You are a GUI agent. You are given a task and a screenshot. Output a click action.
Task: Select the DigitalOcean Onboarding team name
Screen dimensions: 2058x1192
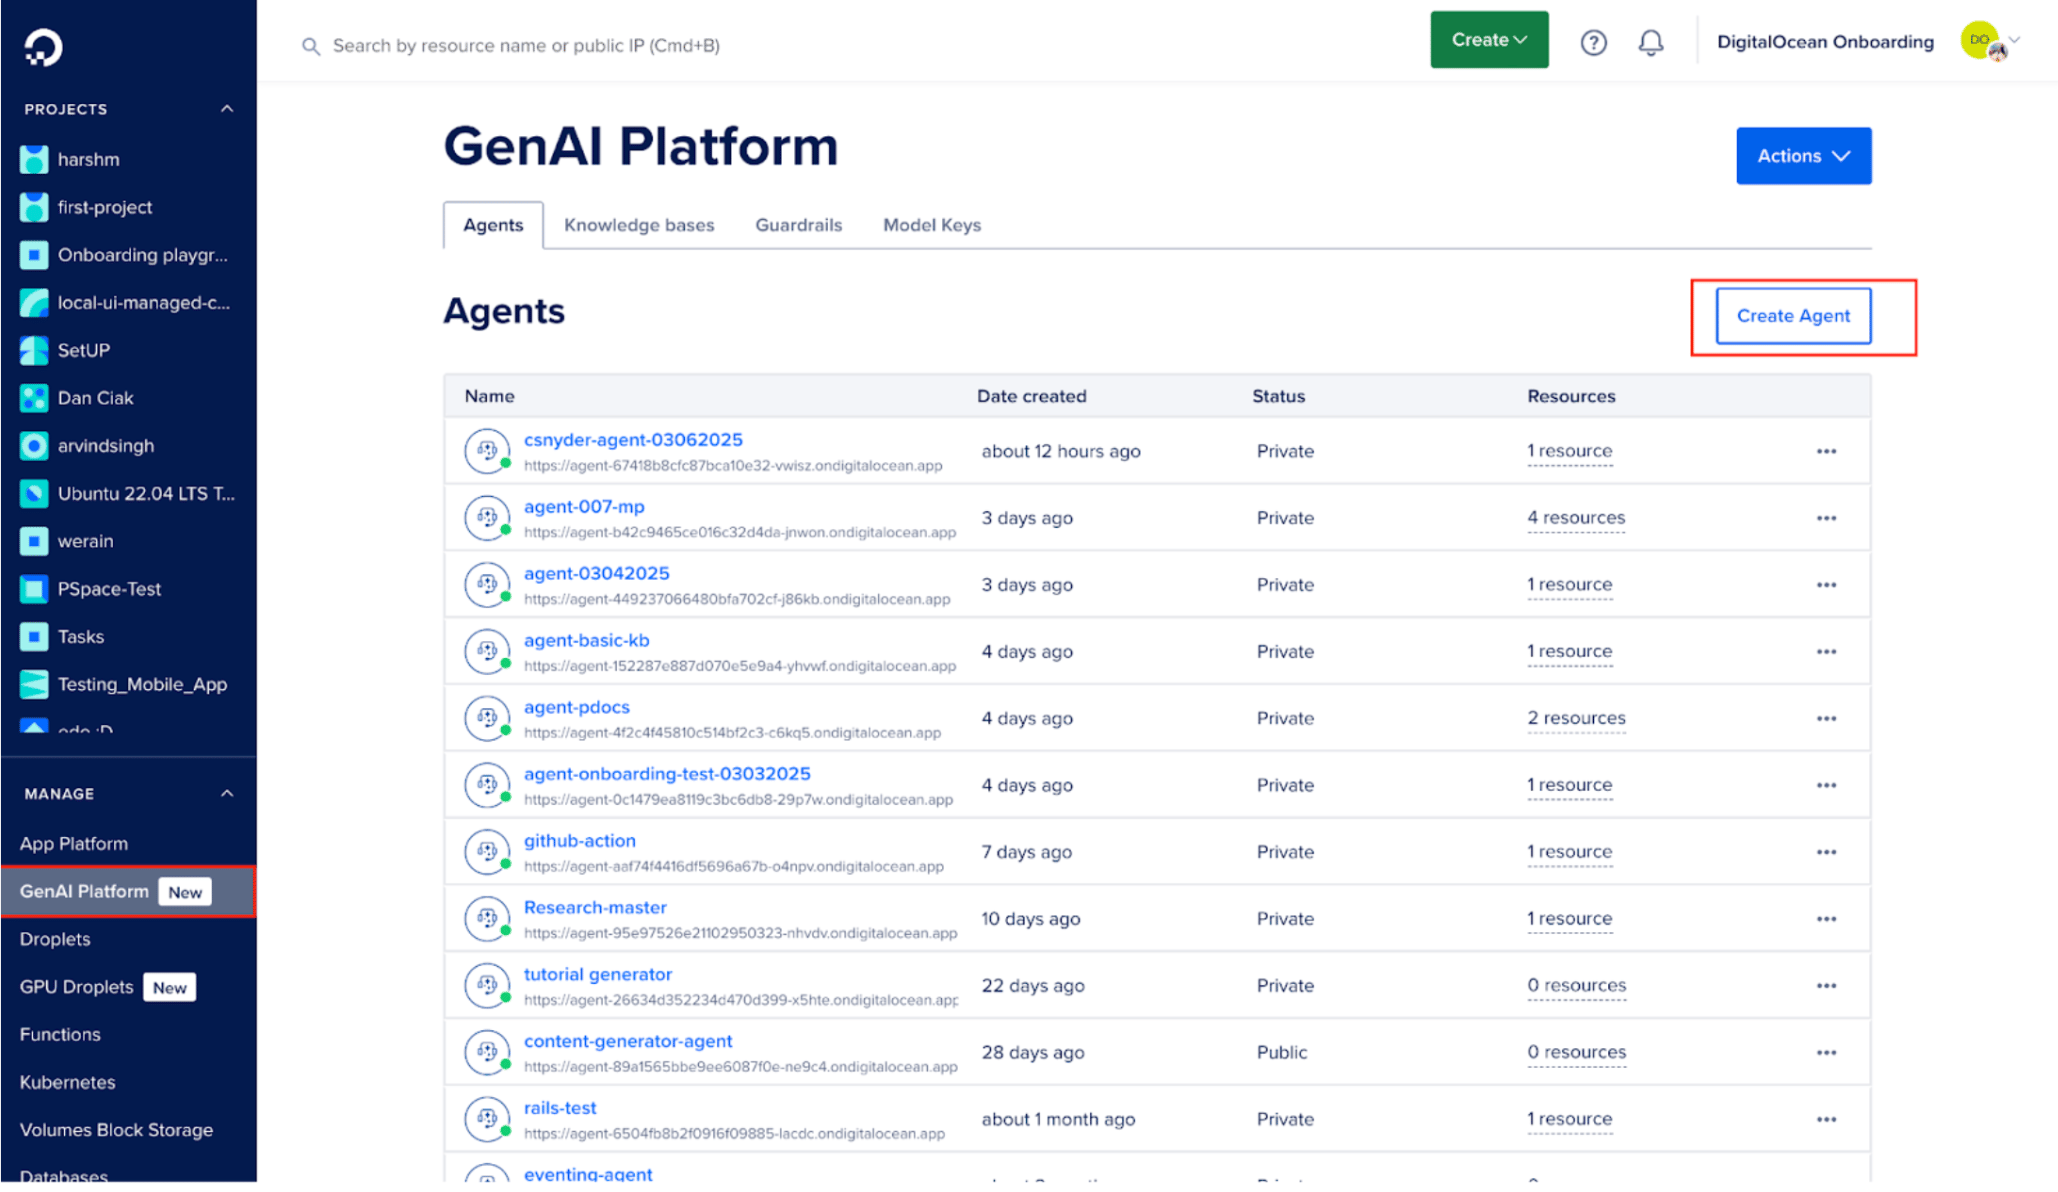[1825, 42]
